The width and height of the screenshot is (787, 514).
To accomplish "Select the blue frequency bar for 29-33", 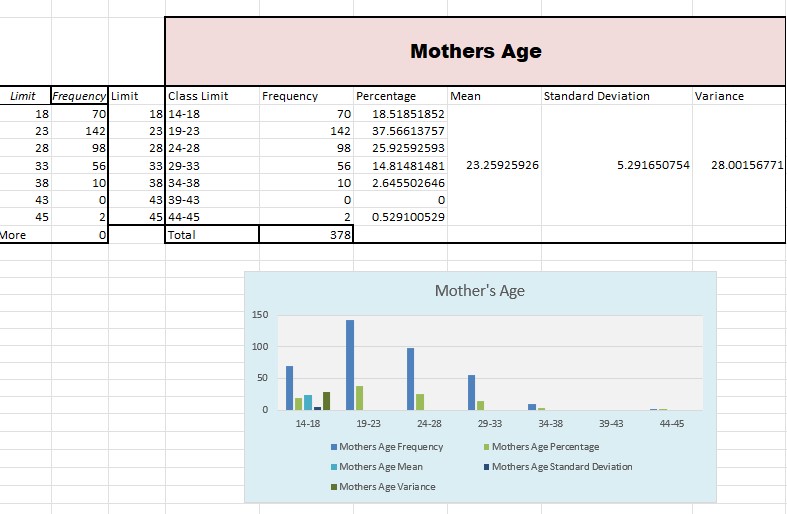I will [x=471, y=393].
